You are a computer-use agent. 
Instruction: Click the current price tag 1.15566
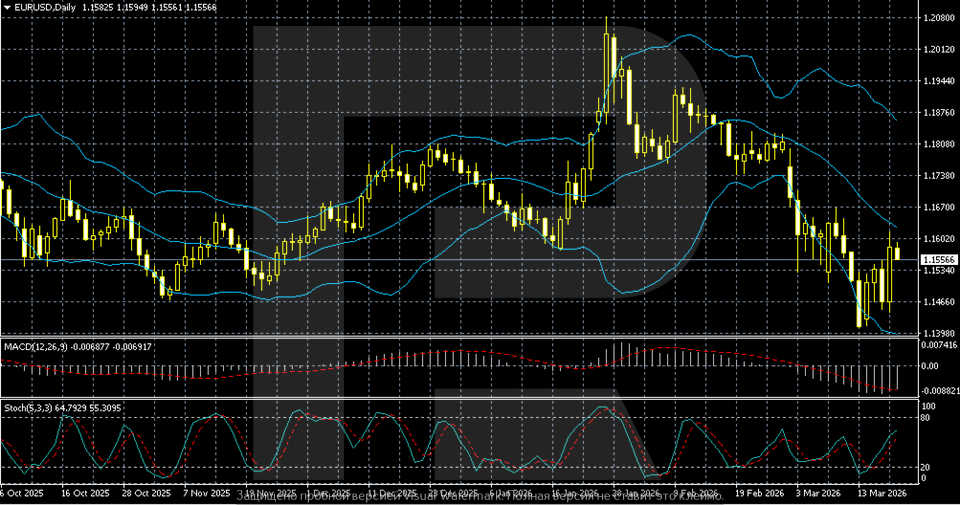coord(937,259)
